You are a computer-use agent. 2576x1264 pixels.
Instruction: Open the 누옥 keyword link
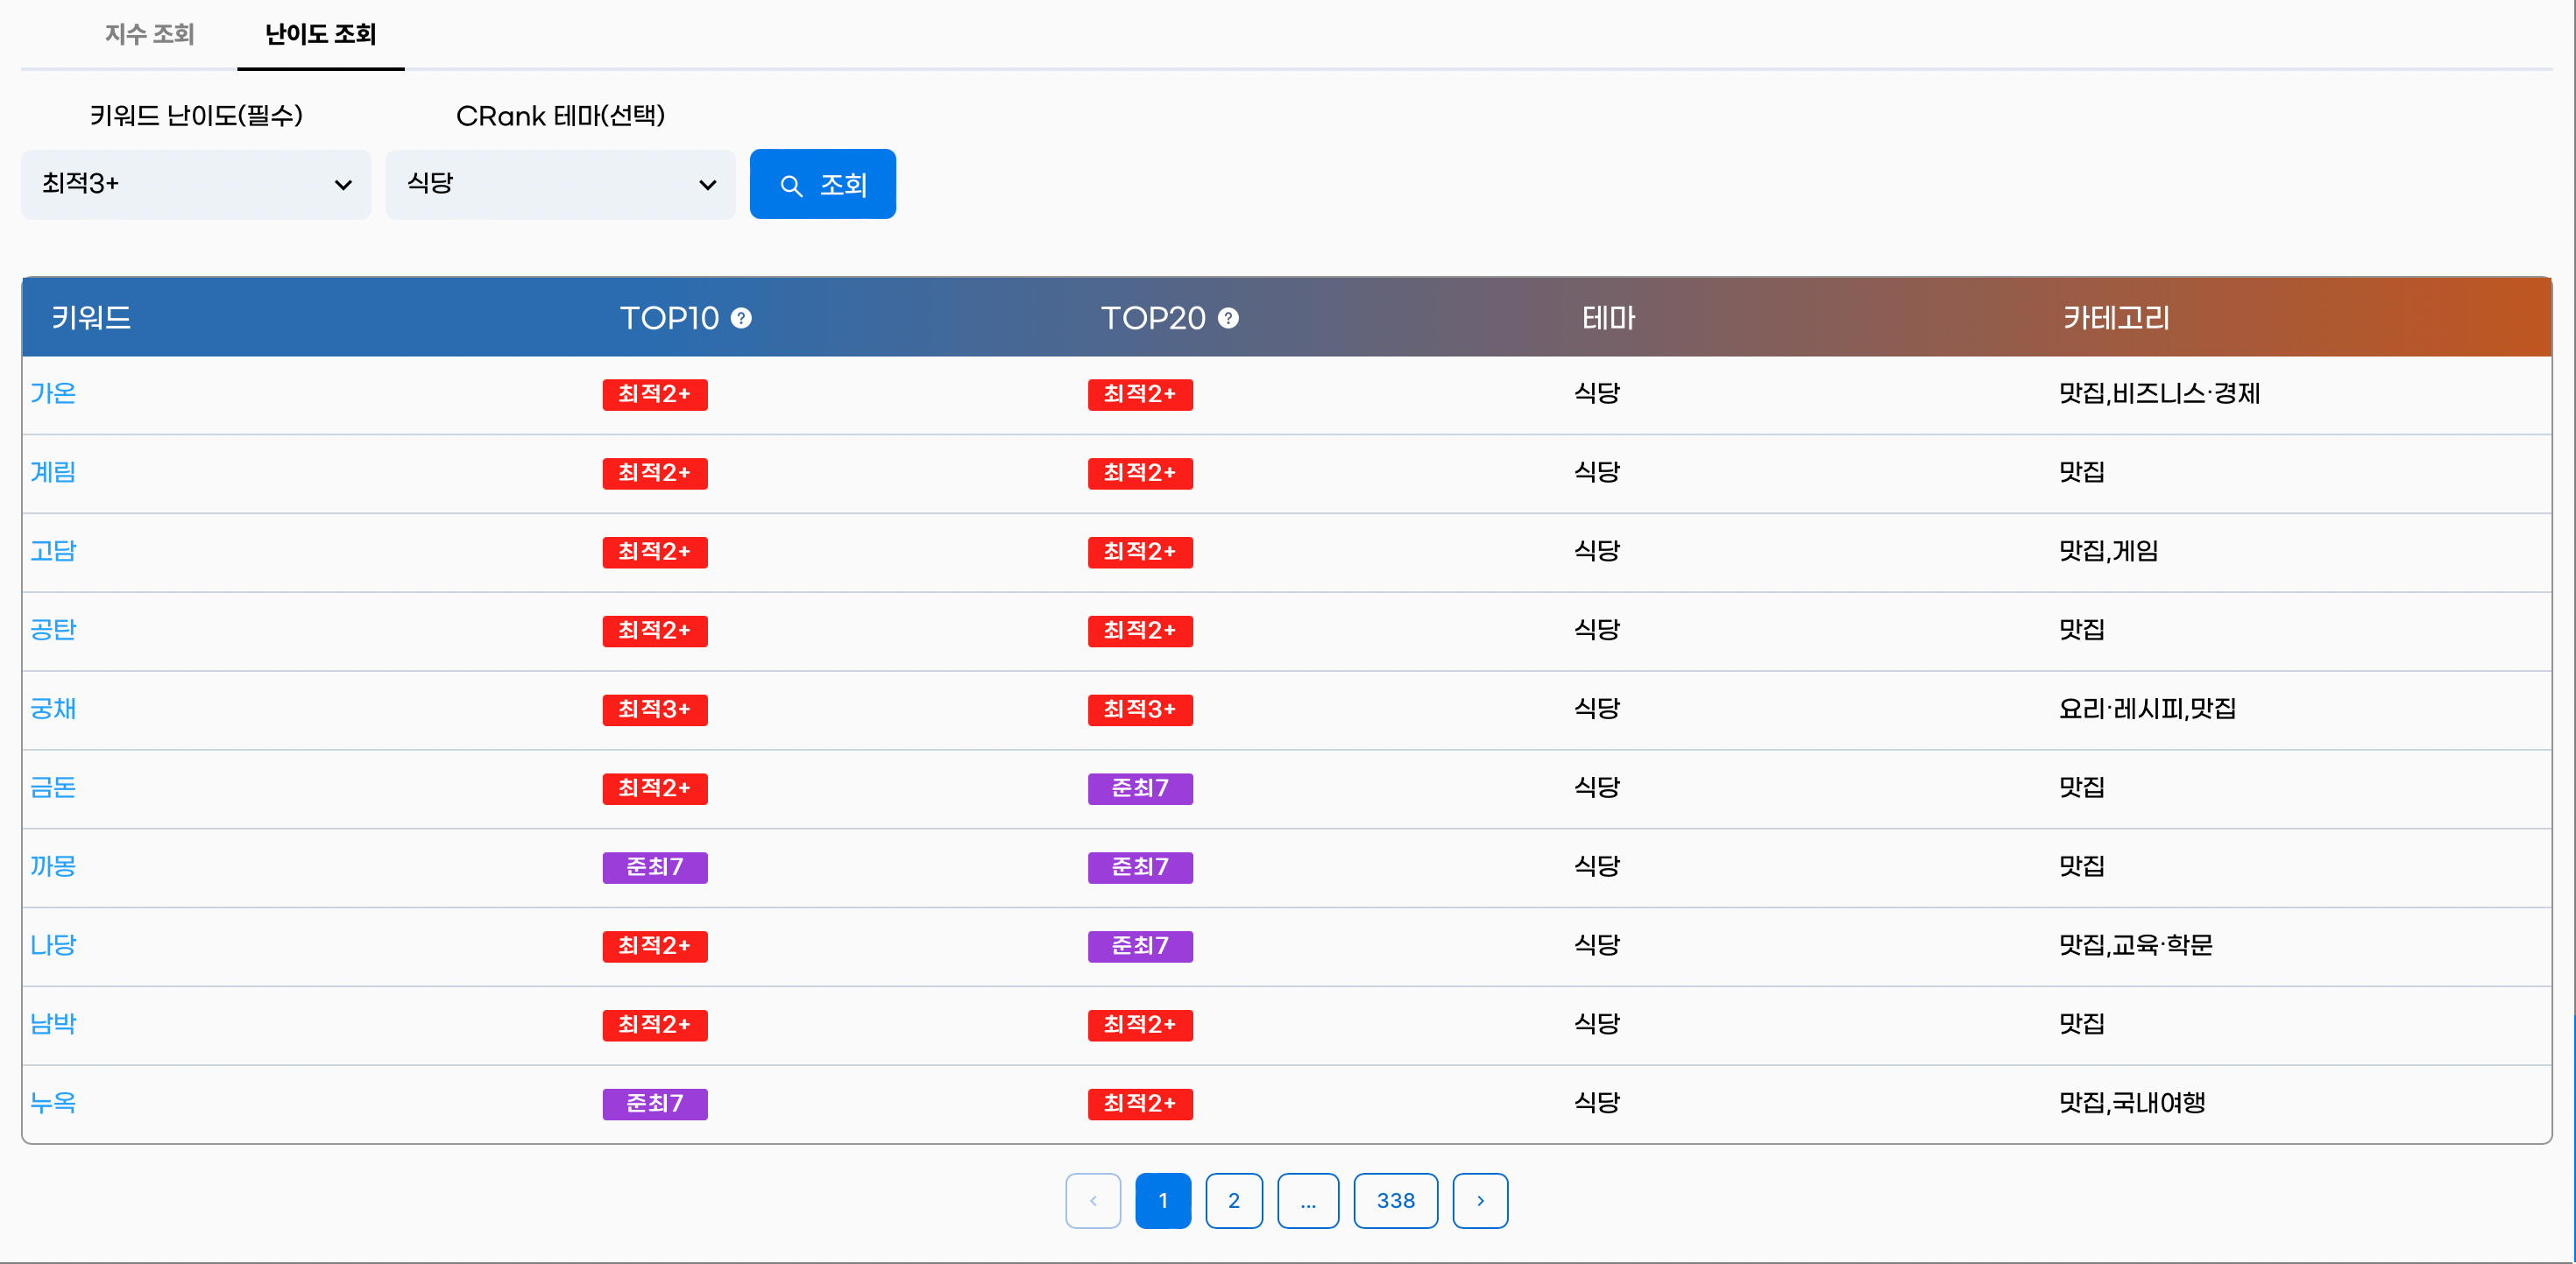(53, 1103)
